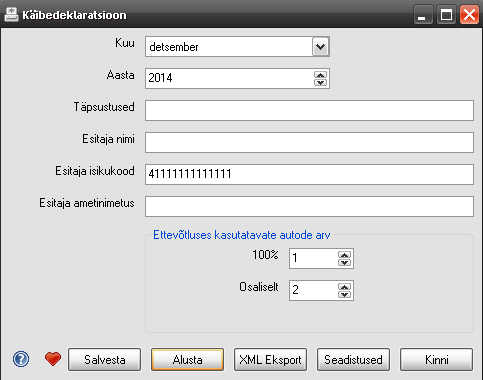Screen dimensions: 483x380
Task: Increase the Aasta year value
Action: 320,75
